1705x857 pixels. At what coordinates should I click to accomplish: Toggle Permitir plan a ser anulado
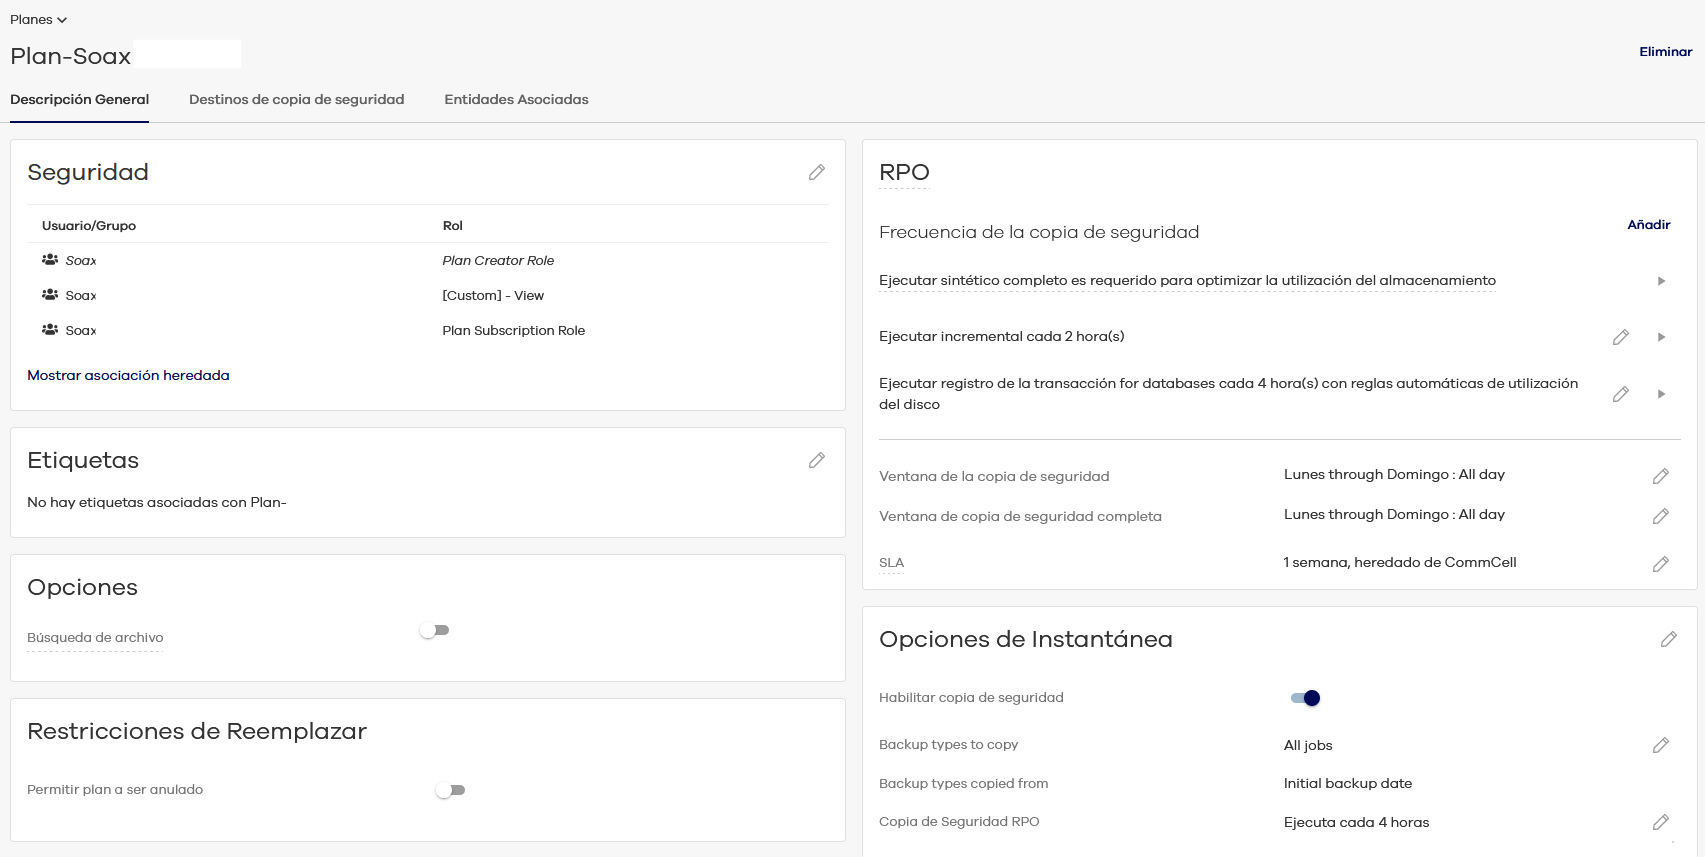451,790
